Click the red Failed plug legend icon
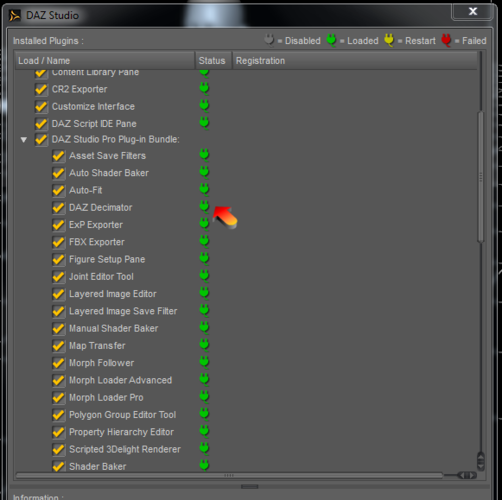 446,40
